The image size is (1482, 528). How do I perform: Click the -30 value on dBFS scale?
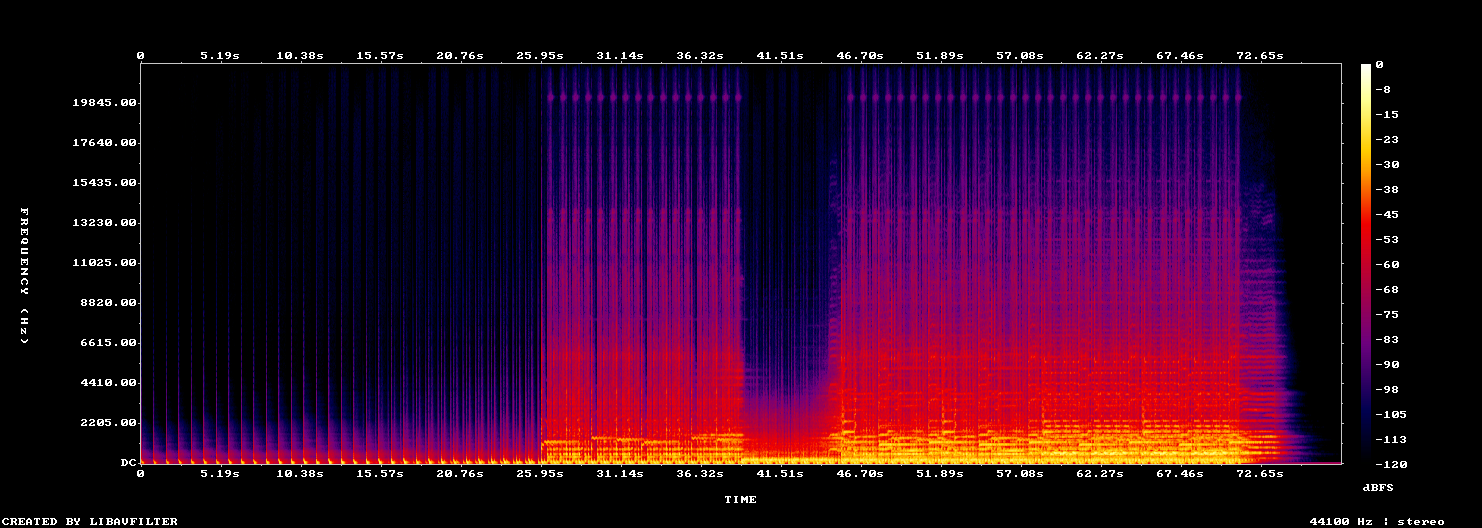tap(1387, 165)
